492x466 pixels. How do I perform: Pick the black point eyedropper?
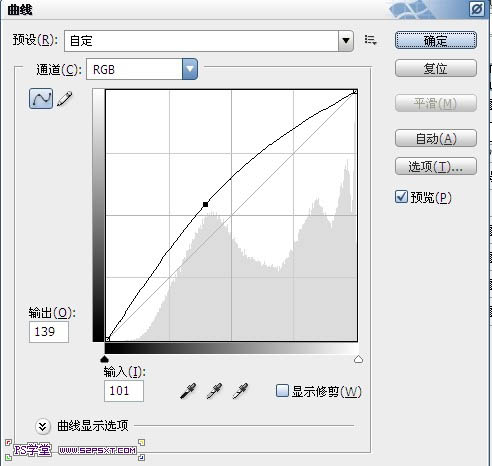coord(188,391)
